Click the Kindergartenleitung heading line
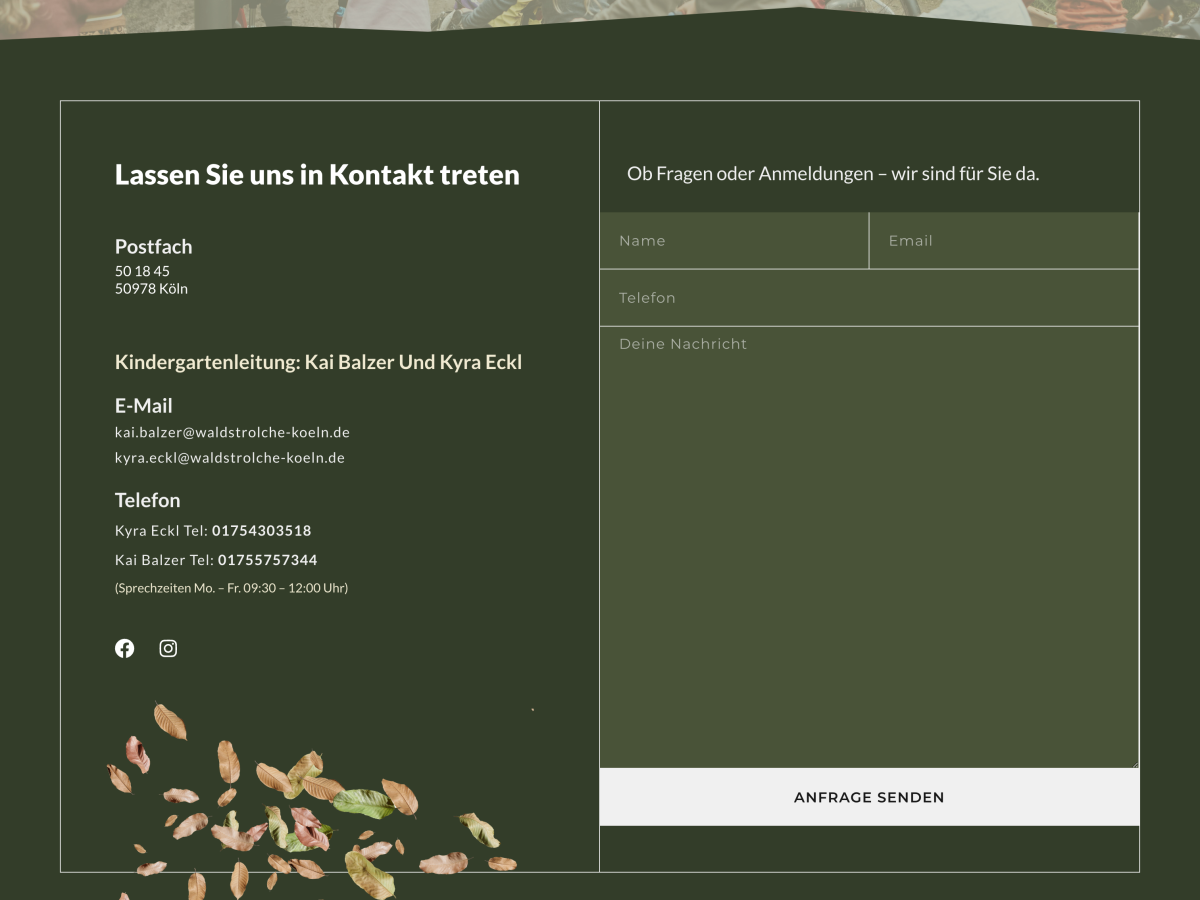This screenshot has width=1200, height=900. (x=318, y=362)
